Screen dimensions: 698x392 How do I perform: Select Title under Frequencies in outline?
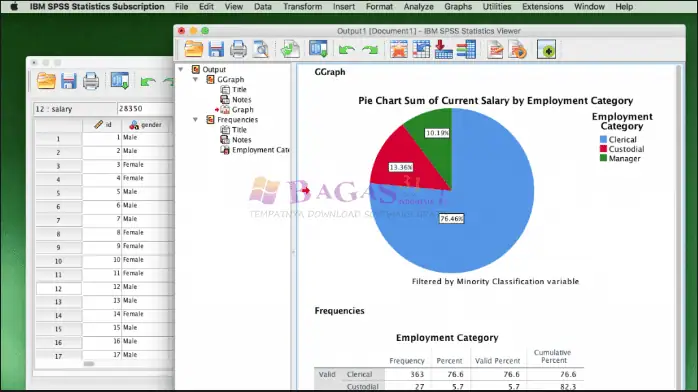pos(239,130)
